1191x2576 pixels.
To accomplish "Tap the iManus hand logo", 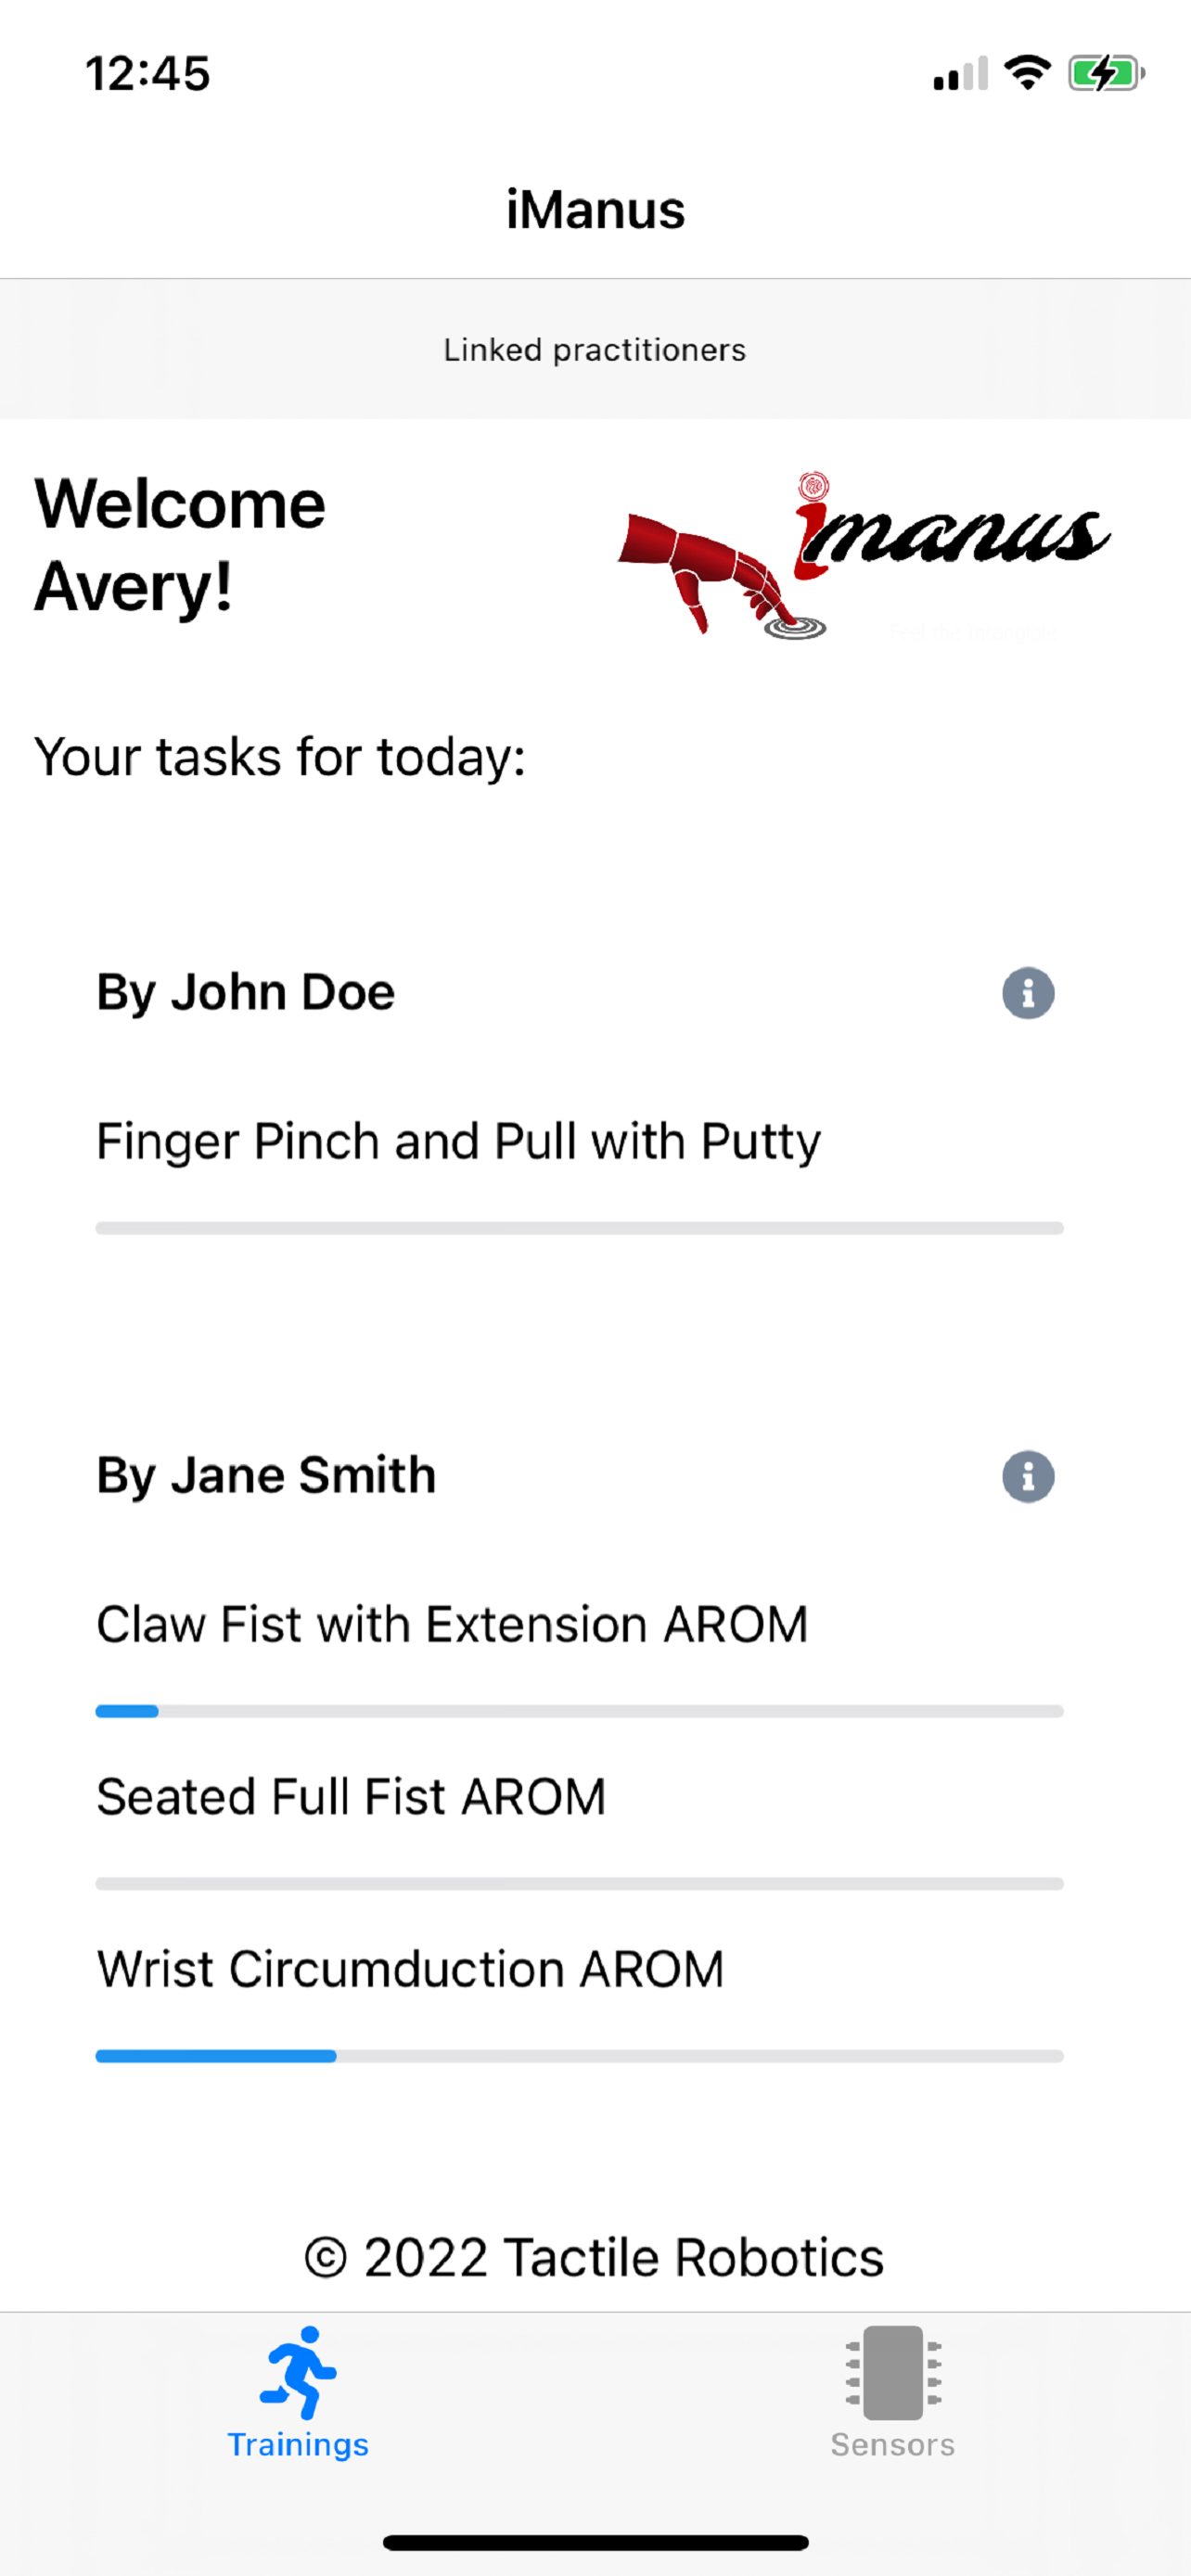I will pyautogui.click(x=862, y=556).
